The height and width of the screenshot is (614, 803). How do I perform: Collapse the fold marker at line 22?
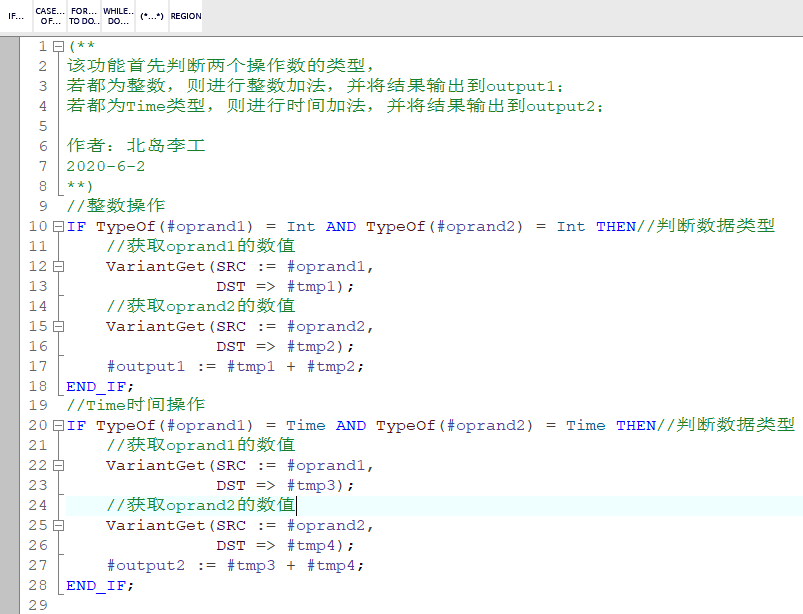[x=56, y=465]
